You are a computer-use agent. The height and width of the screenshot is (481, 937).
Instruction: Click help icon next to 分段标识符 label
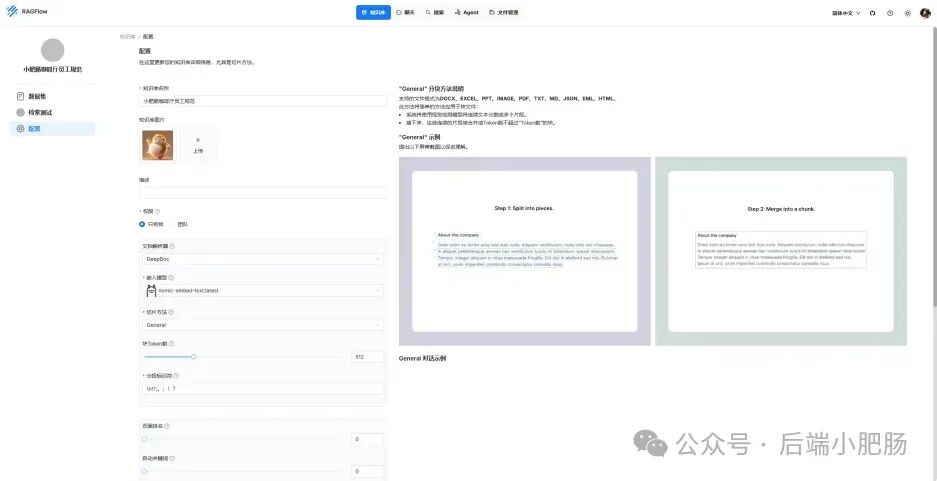click(176, 376)
